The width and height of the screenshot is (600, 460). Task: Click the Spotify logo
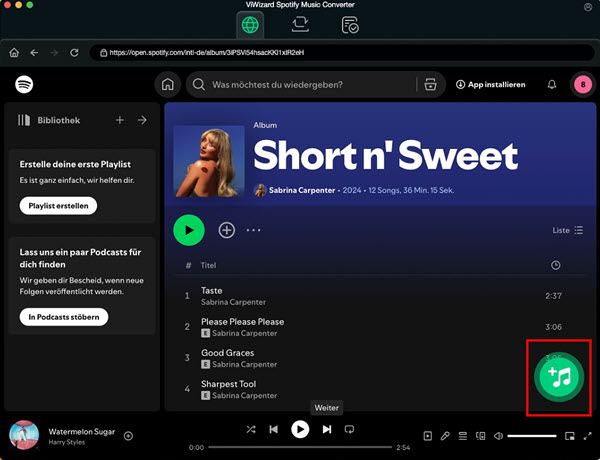click(24, 84)
